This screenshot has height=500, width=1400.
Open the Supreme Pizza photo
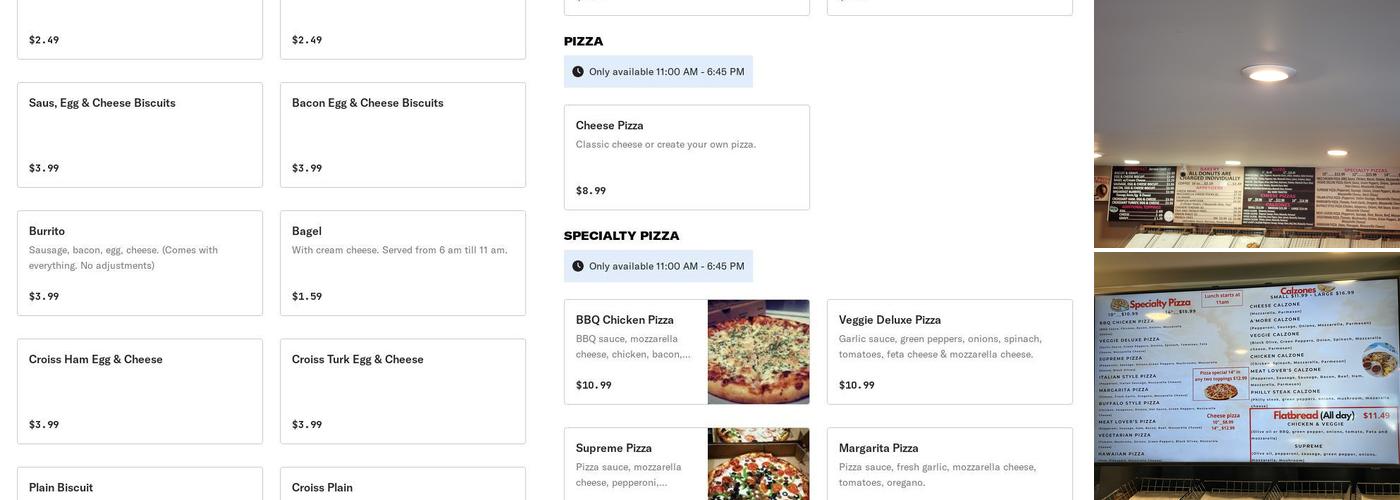click(758, 464)
